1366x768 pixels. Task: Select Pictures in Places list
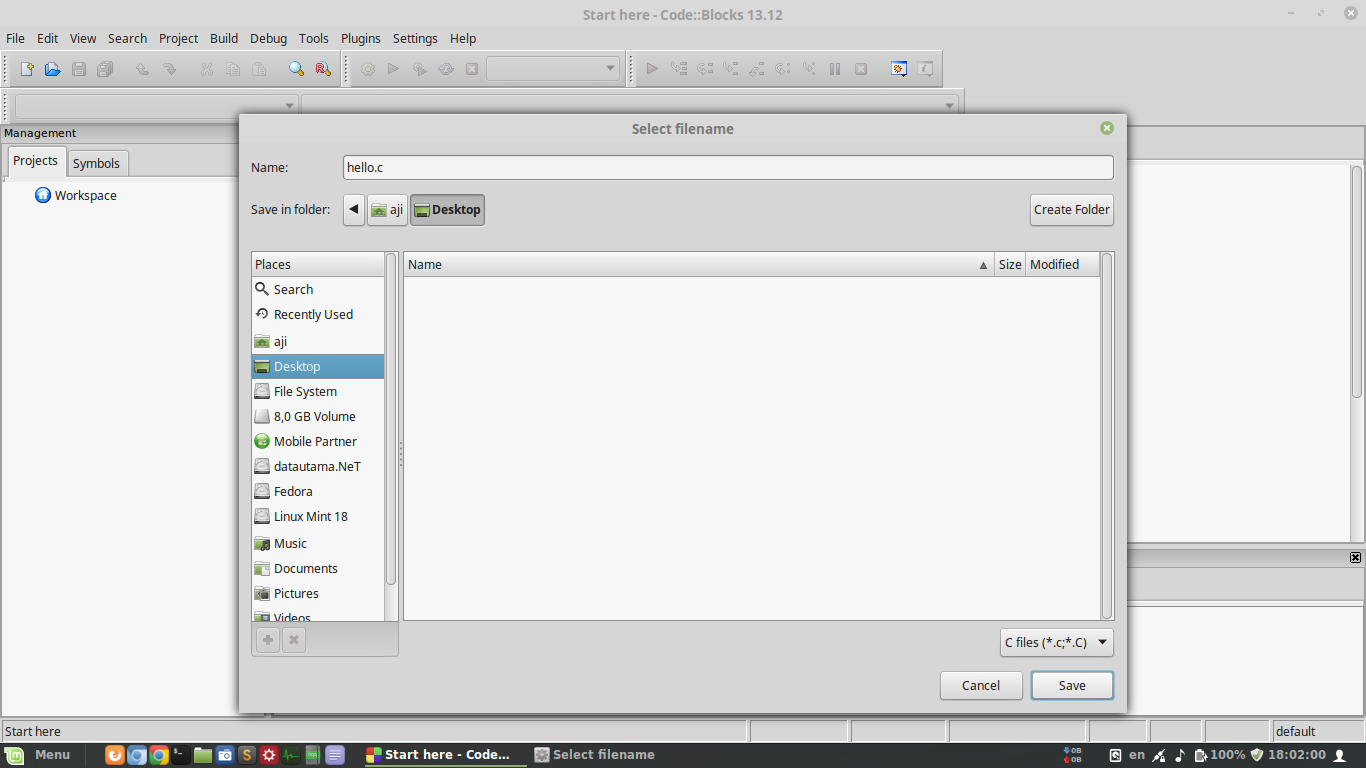click(x=317, y=593)
